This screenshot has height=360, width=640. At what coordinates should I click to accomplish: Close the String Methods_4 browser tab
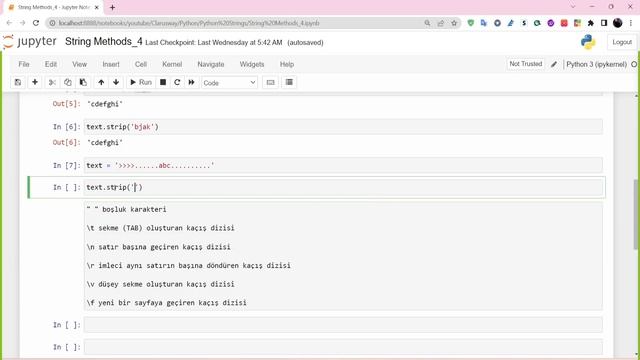pos(97,7)
